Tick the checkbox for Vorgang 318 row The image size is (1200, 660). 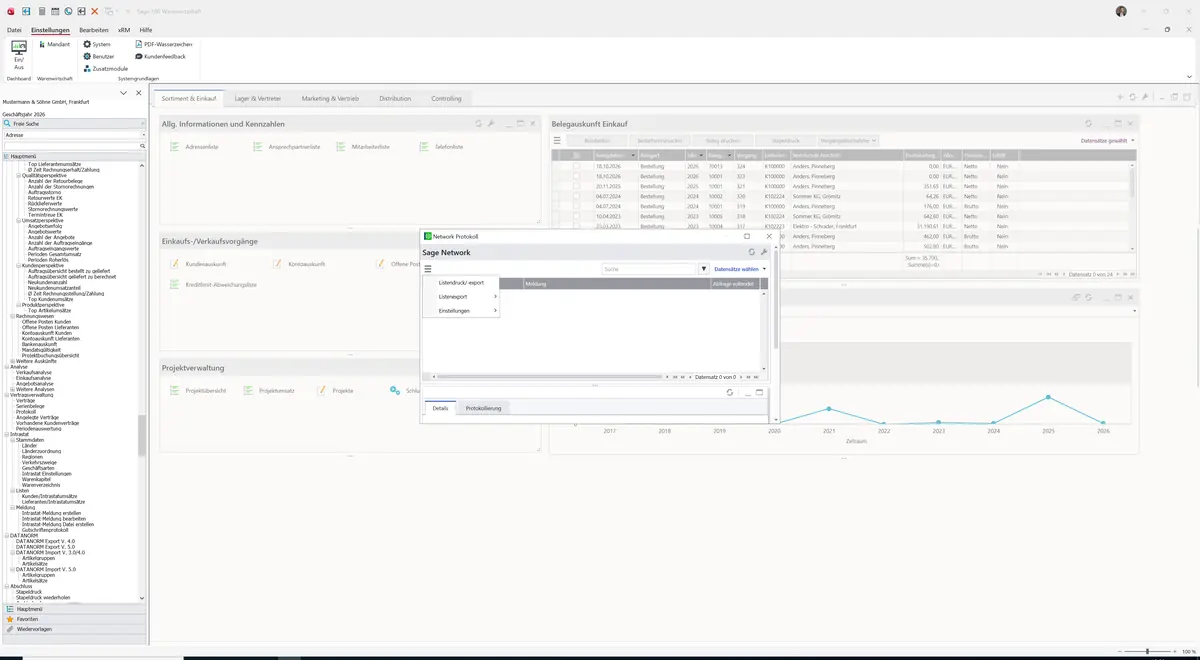[576, 216]
